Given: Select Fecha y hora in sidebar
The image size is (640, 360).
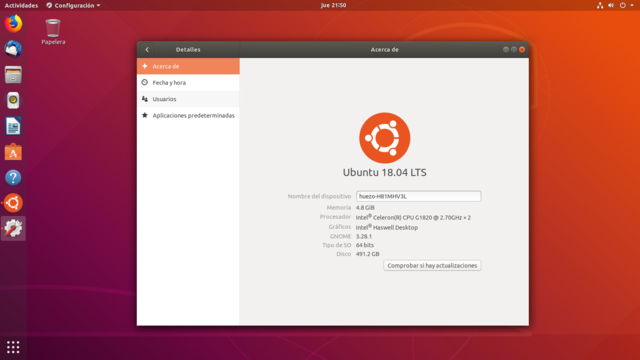Looking at the screenshot, I should 188,82.
